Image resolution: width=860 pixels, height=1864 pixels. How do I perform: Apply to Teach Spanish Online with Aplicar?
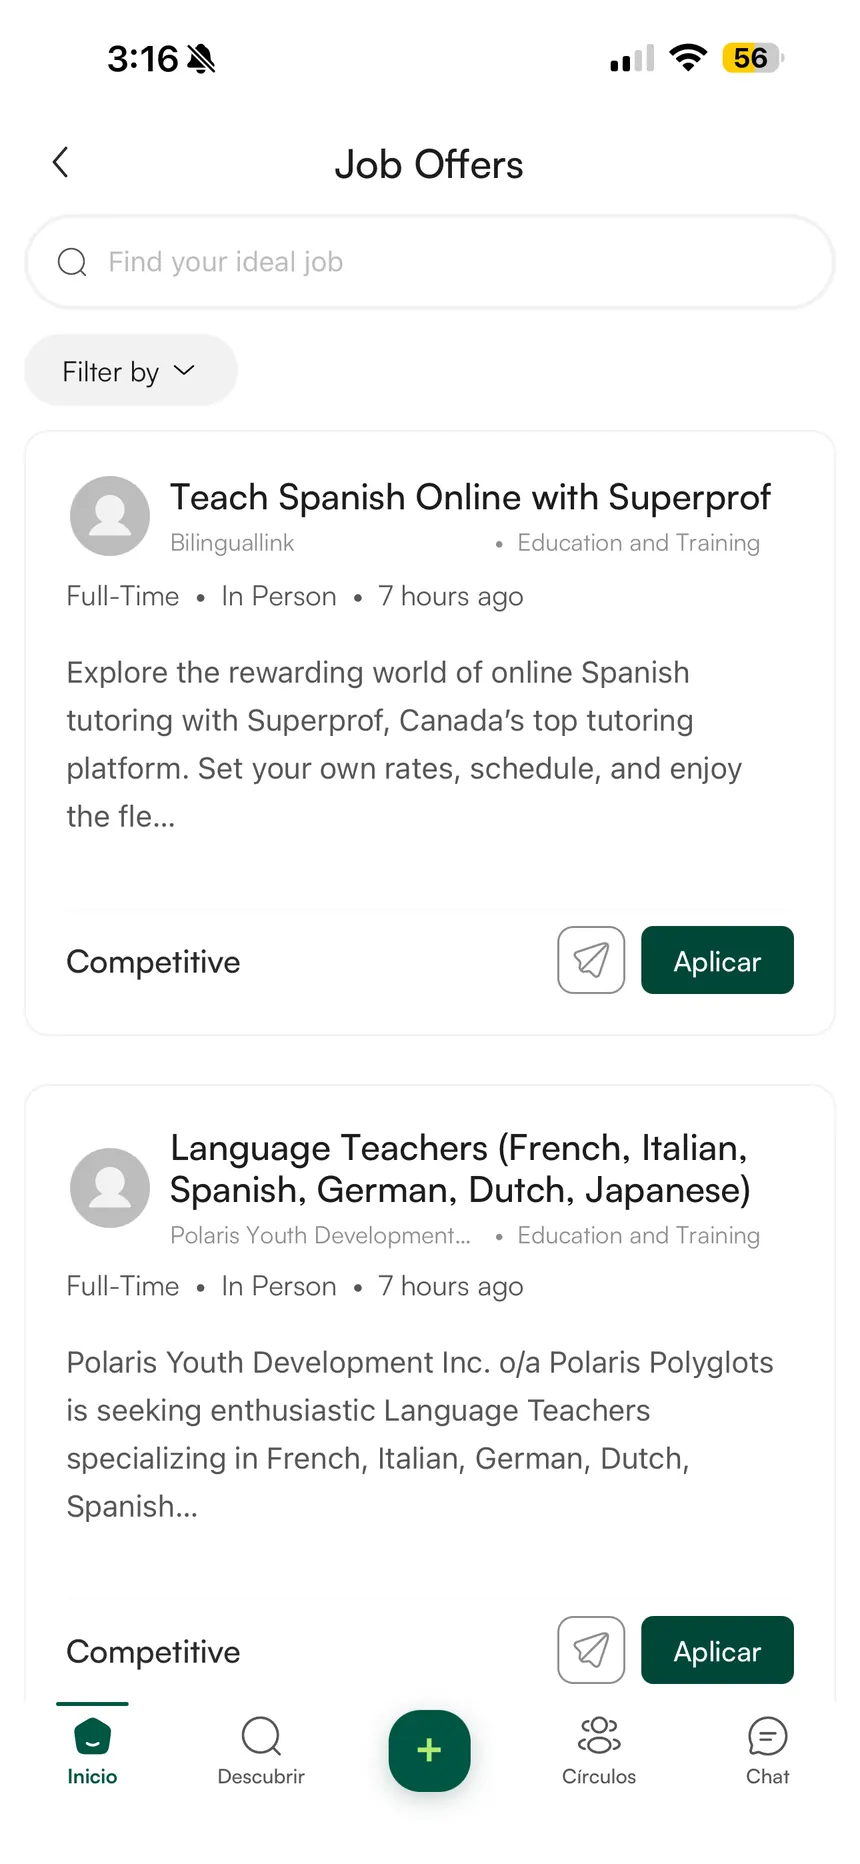717,960
